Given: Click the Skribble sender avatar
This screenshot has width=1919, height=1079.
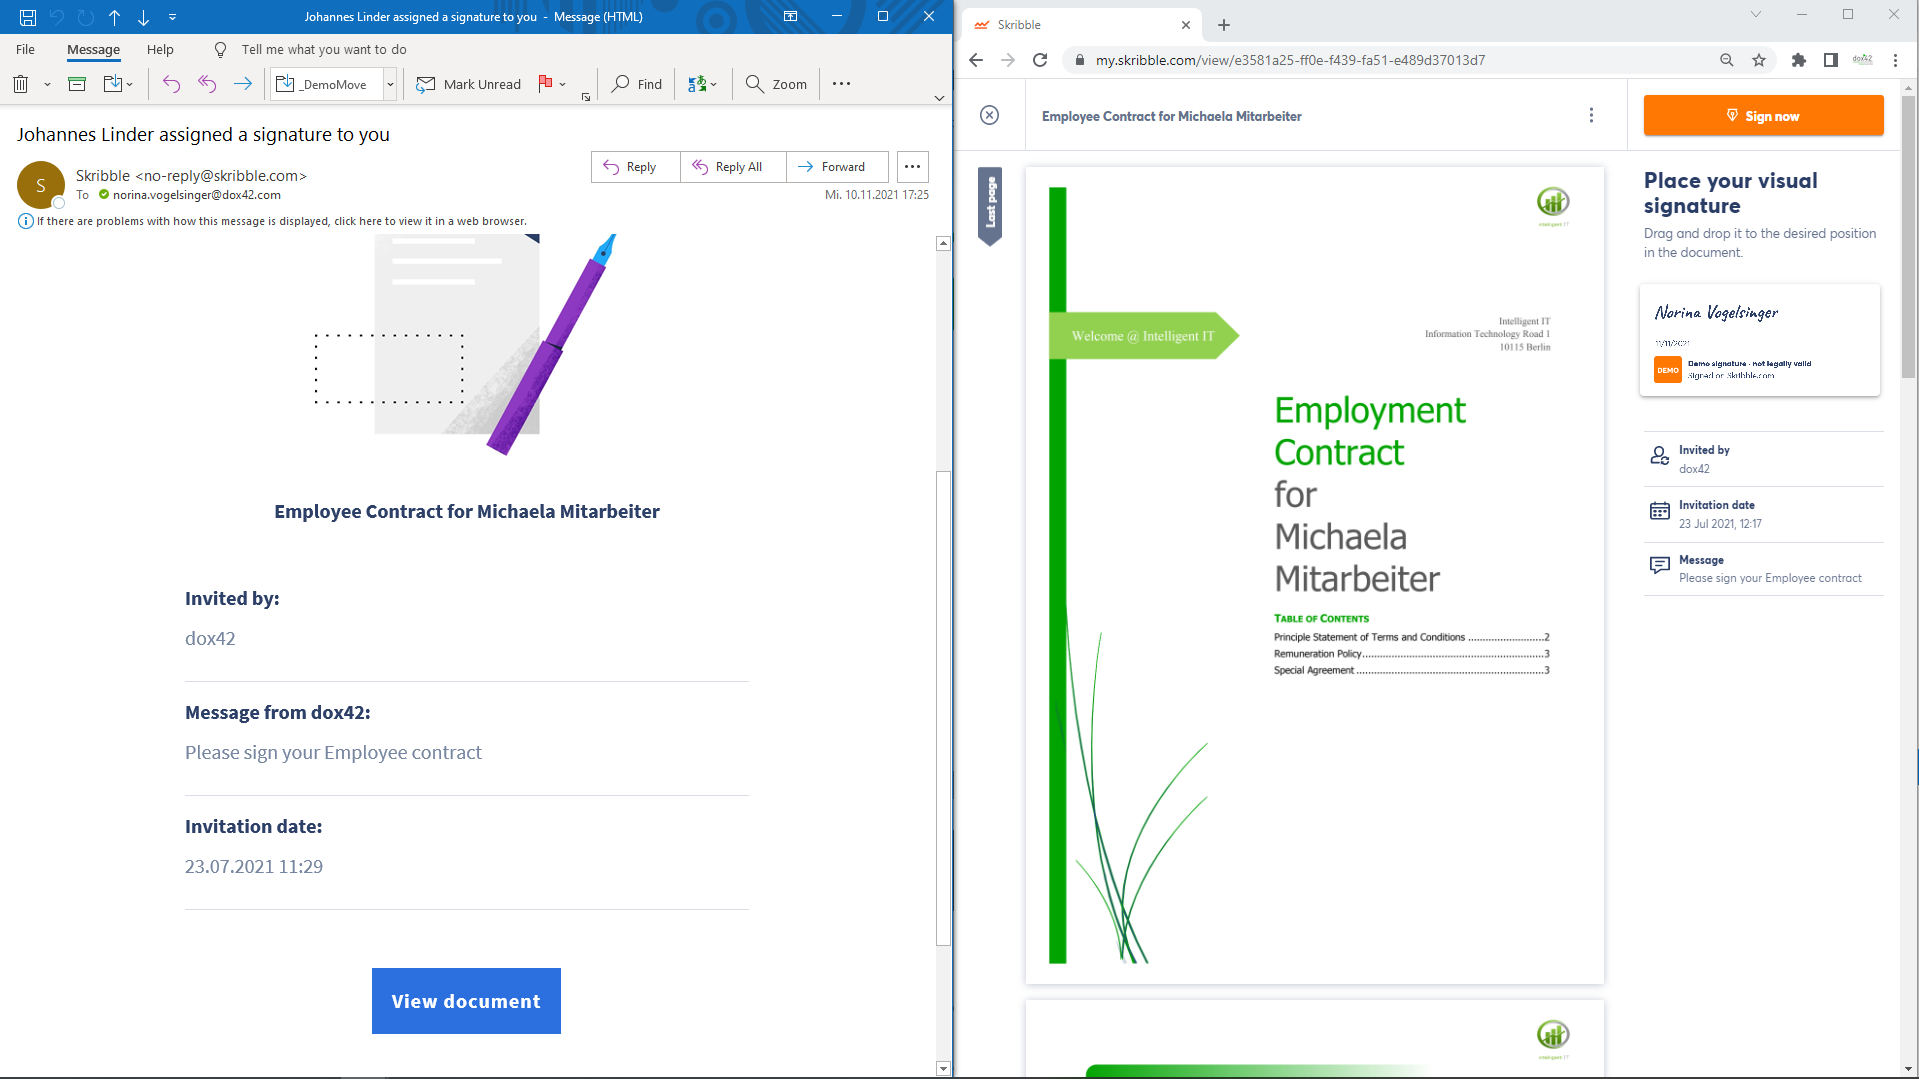Looking at the screenshot, I should click(40, 185).
